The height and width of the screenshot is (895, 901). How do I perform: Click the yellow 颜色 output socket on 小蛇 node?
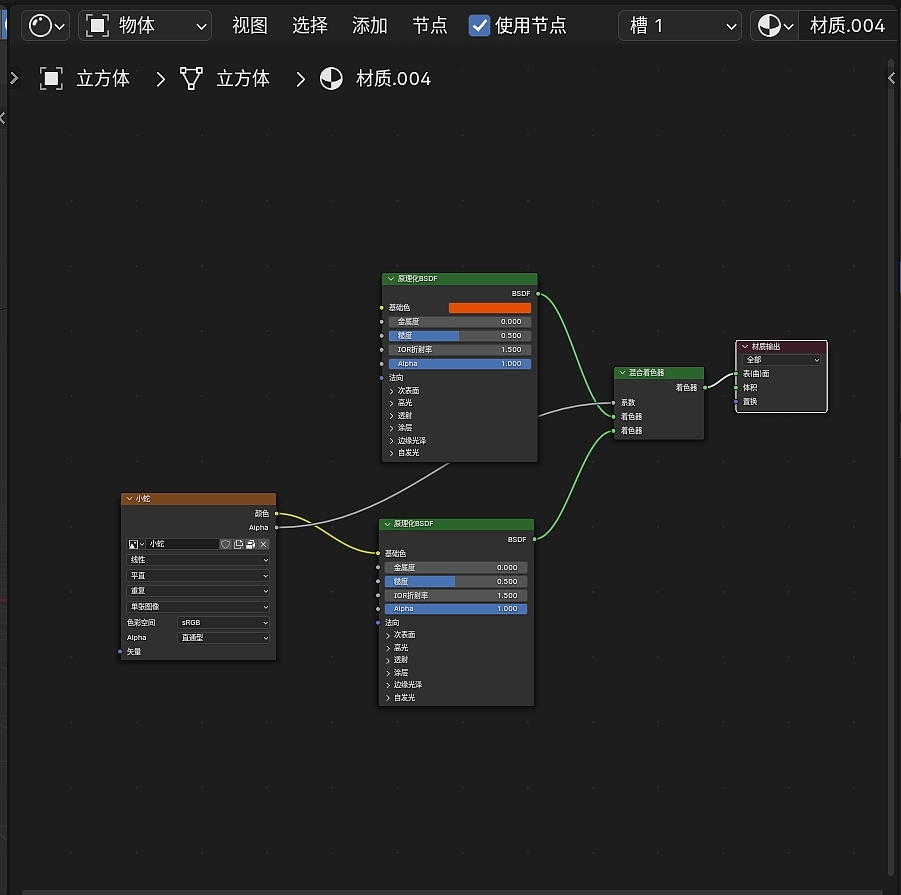tap(276, 514)
